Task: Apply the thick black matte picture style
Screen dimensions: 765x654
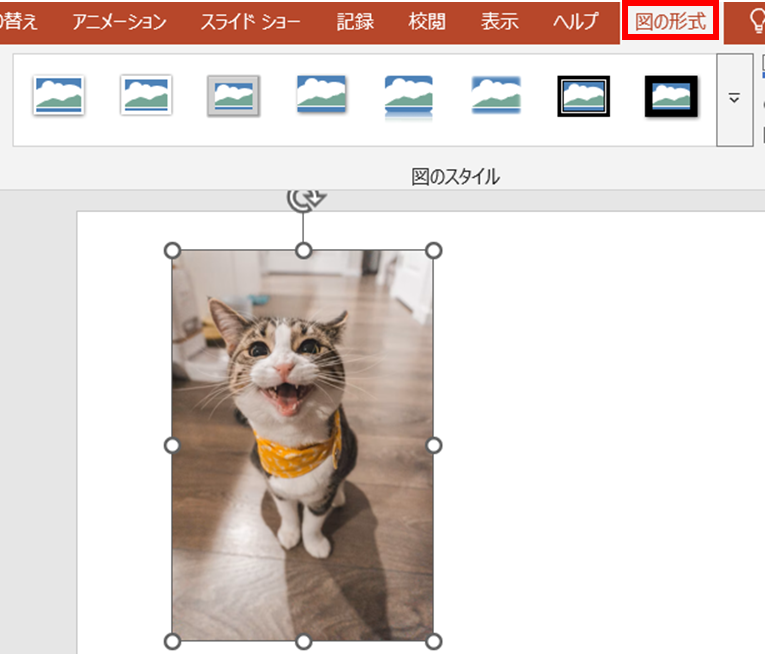Action: pos(671,96)
